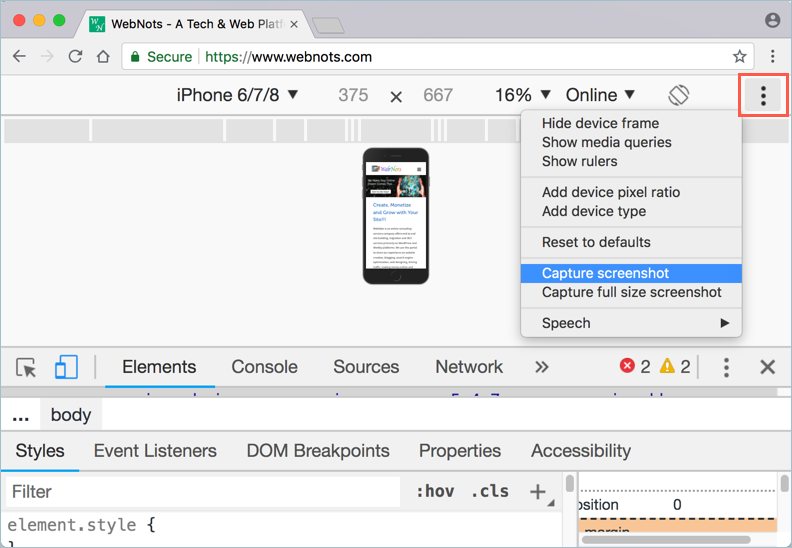
Task: Click the styles Filter input field
Action: [200, 491]
